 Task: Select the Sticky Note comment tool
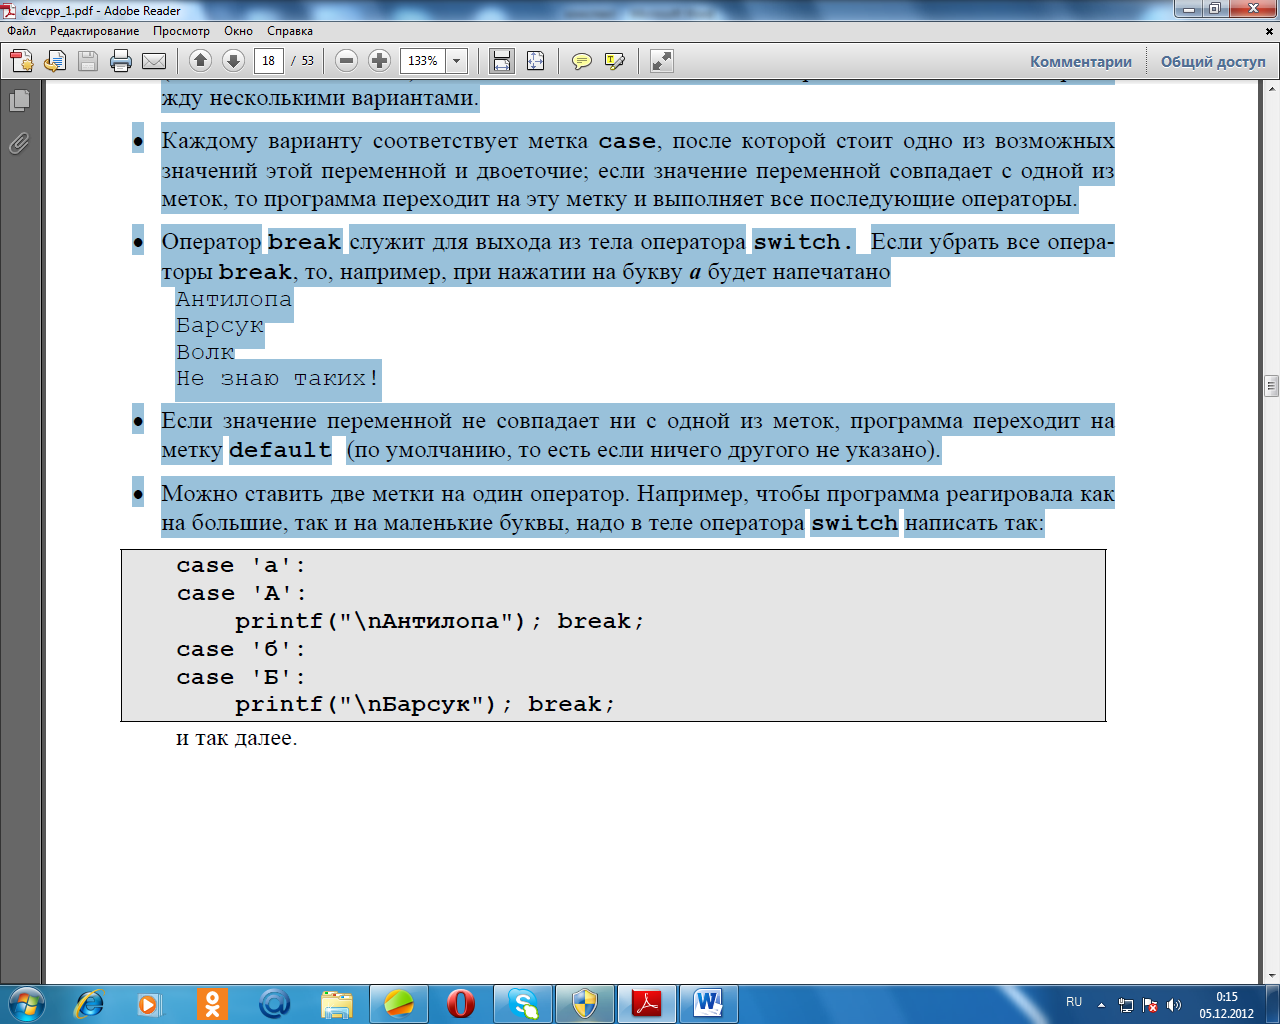pyautogui.click(x=581, y=61)
